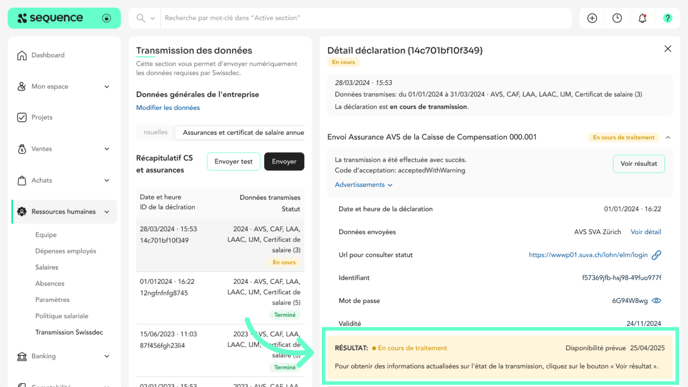
Task: Open the notifications bell
Action: (x=642, y=18)
